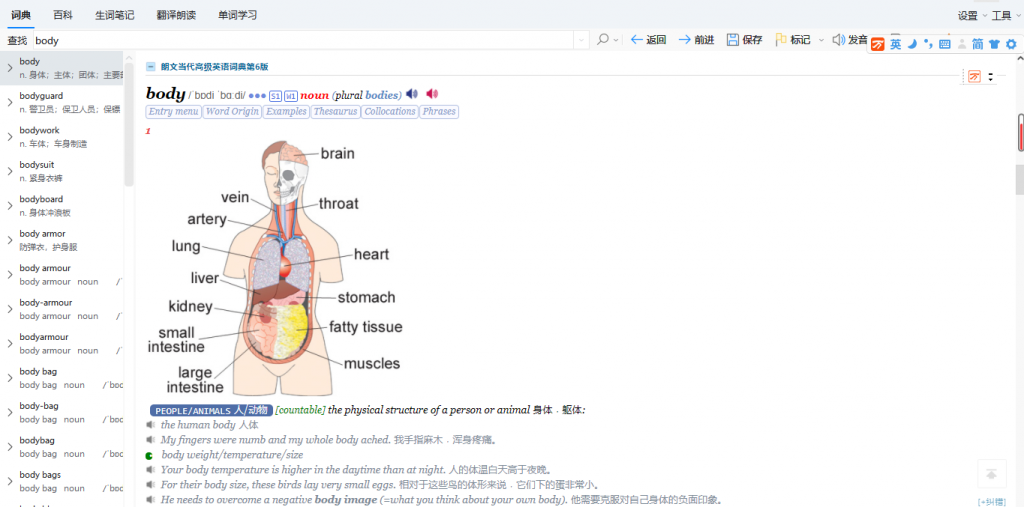Open the dropdown arrow beside 标记

(822, 41)
